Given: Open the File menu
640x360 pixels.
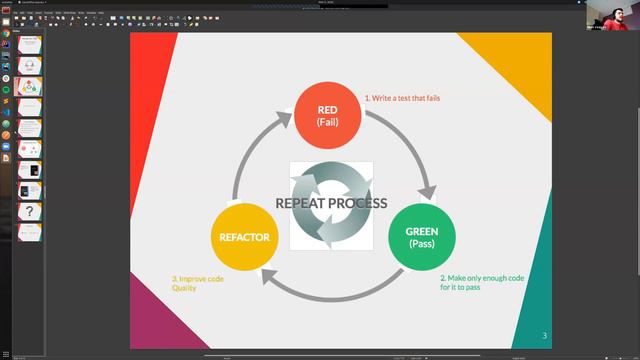Looking at the screenshot, I should [15, 13].
